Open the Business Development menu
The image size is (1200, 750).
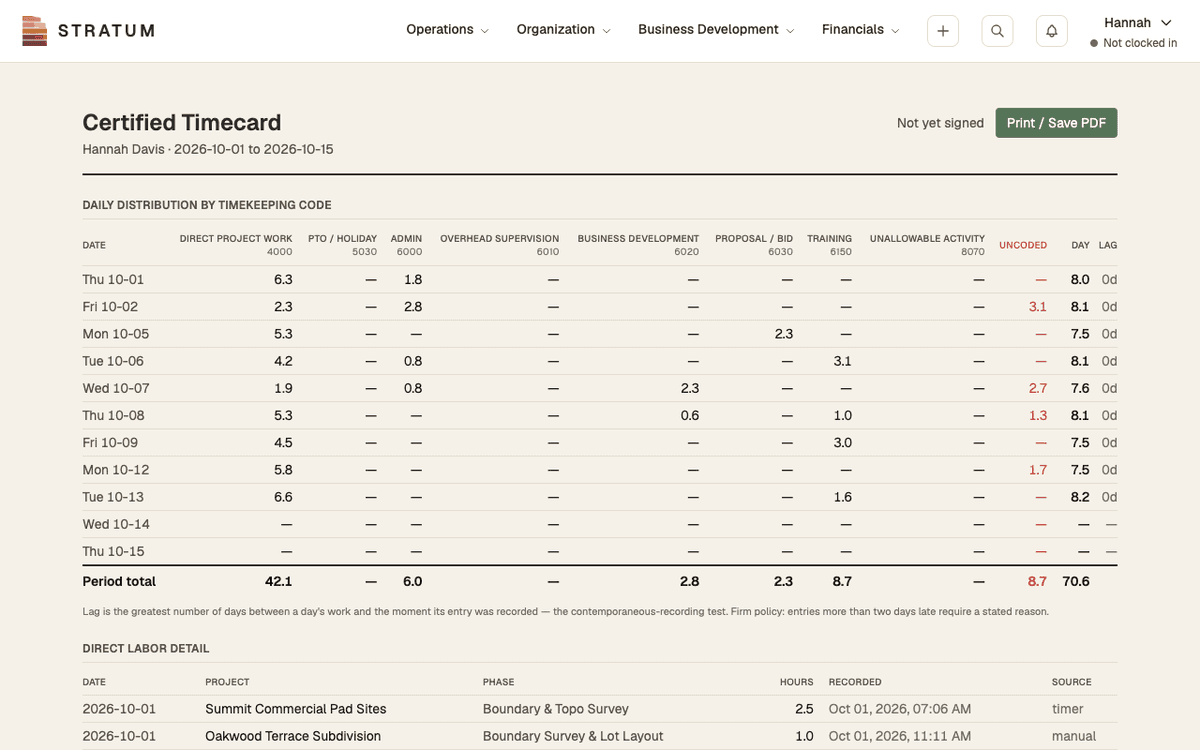pos(717,30)
